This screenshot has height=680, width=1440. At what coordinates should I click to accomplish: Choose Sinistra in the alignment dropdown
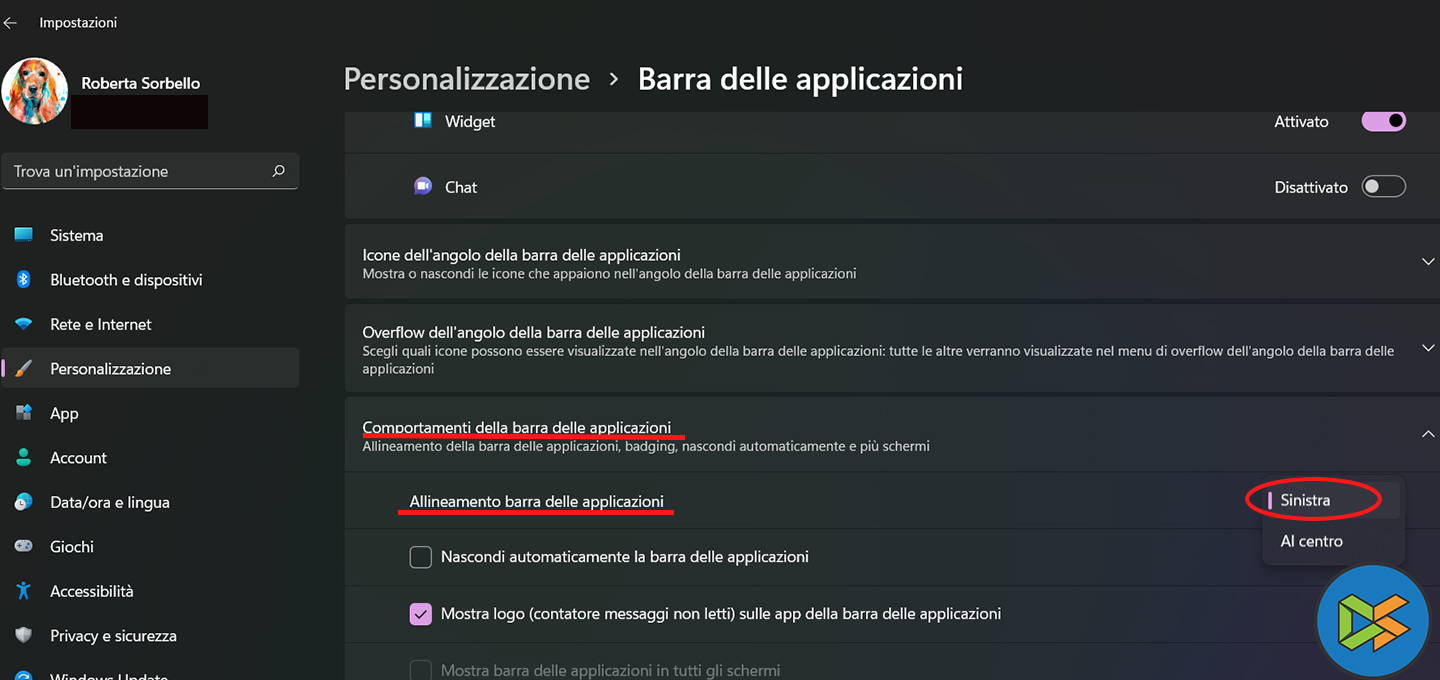[1306, 500]
